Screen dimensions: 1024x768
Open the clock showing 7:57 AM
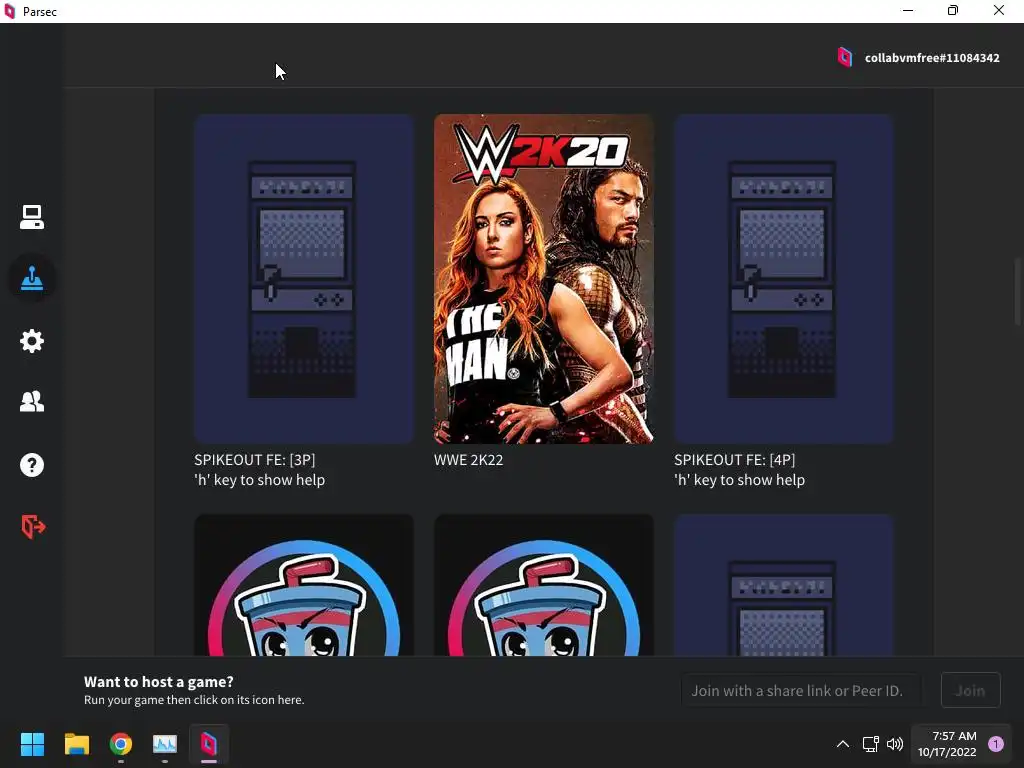pos(947,744)
